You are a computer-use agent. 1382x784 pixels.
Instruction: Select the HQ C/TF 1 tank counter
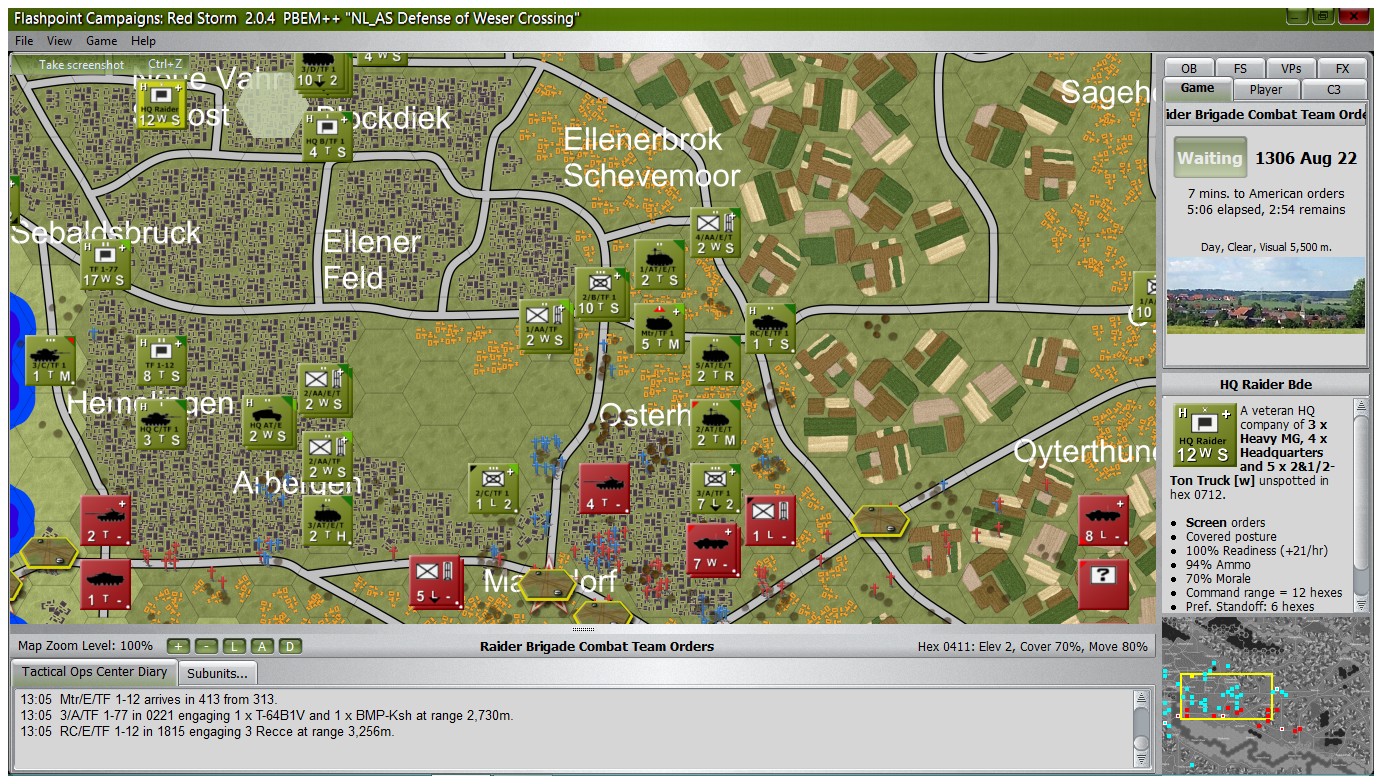coord(161,424)
